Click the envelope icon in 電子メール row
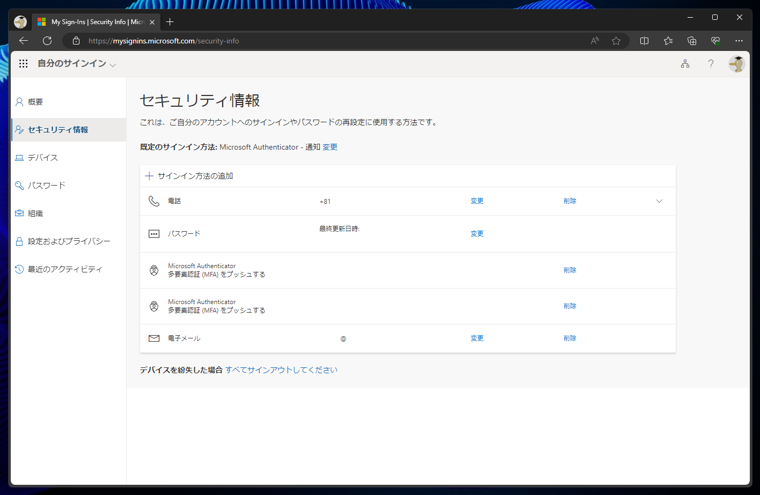This screenshot has height=495, width=760. click(154, 338)
